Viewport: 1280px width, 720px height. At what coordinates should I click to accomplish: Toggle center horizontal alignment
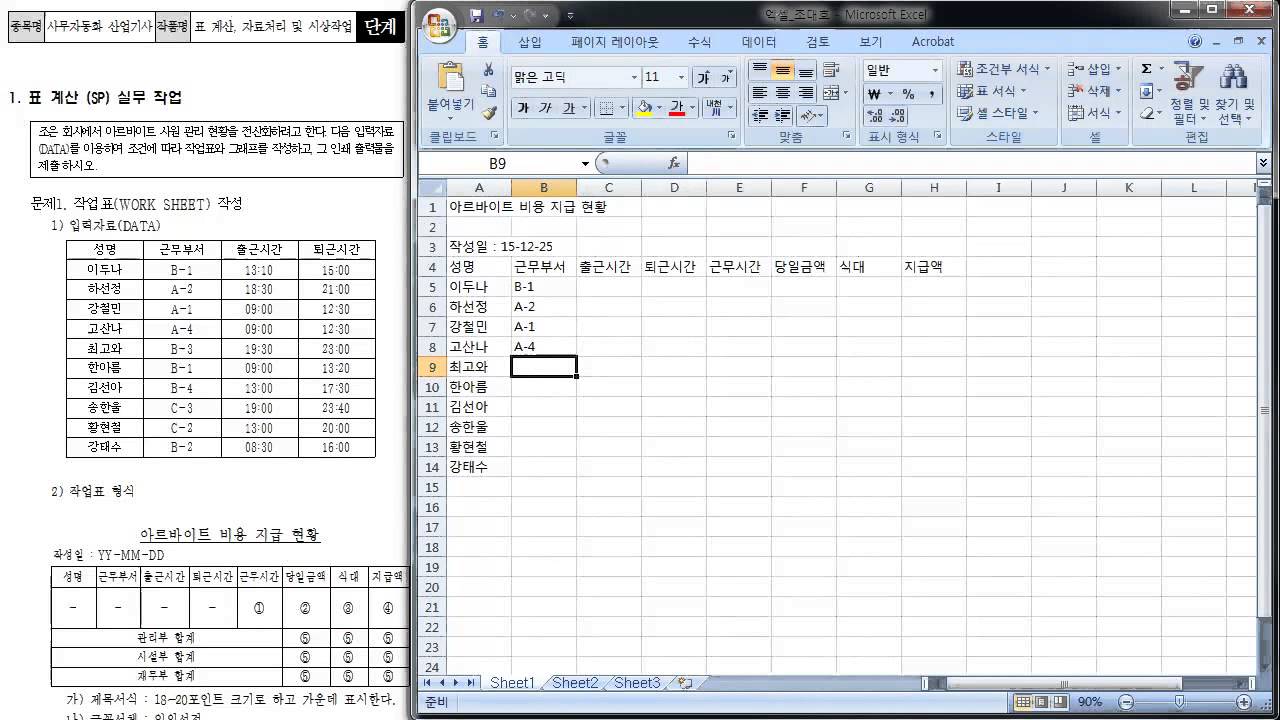[783, 93]
